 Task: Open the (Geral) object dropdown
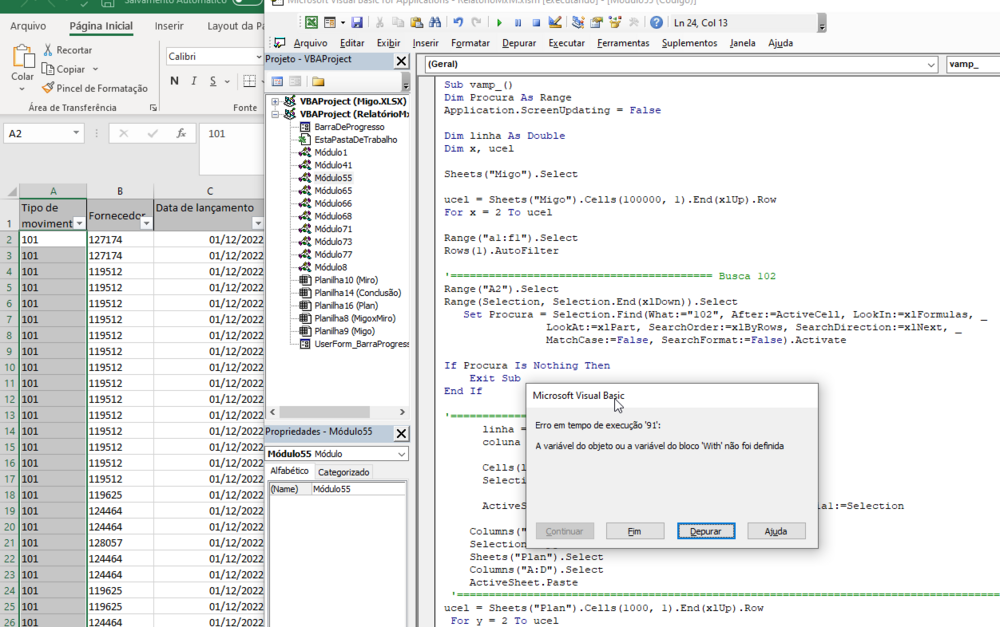click(929, 64)
